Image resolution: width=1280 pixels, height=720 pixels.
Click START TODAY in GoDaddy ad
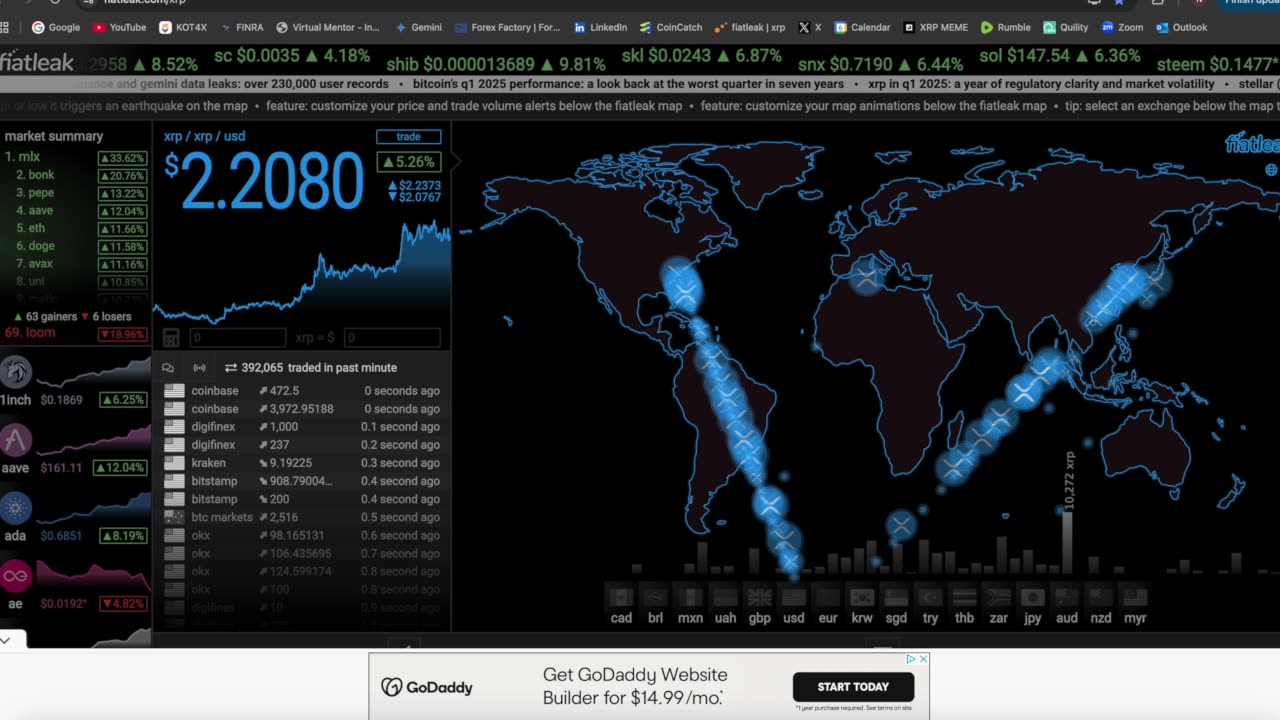pos(853,687)
